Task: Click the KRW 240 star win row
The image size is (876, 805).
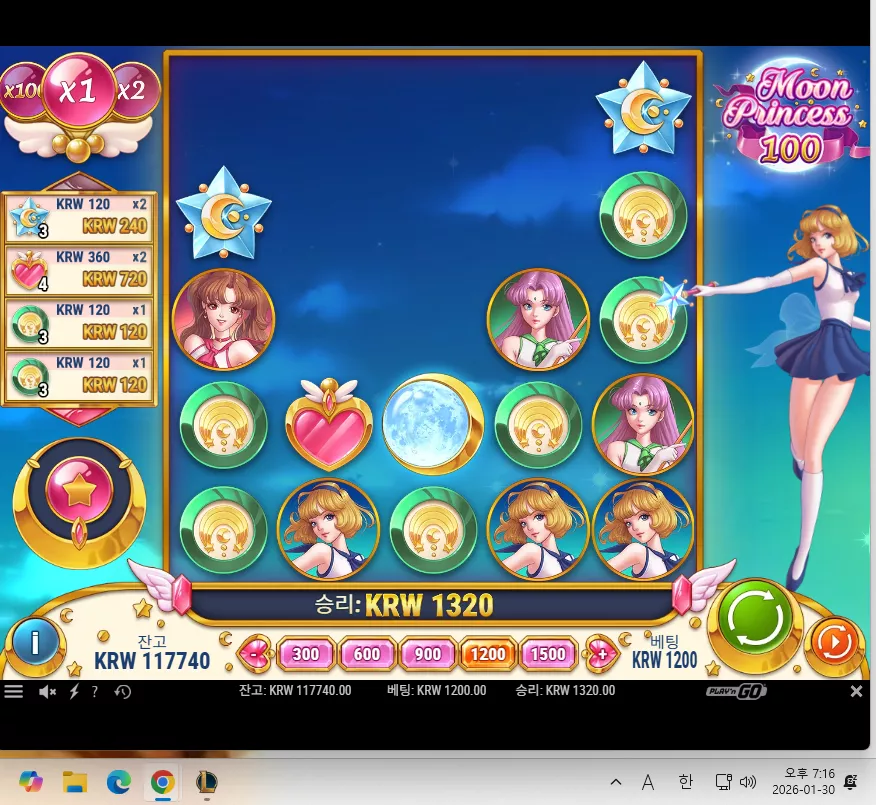Action: click(x=79, y=217)
